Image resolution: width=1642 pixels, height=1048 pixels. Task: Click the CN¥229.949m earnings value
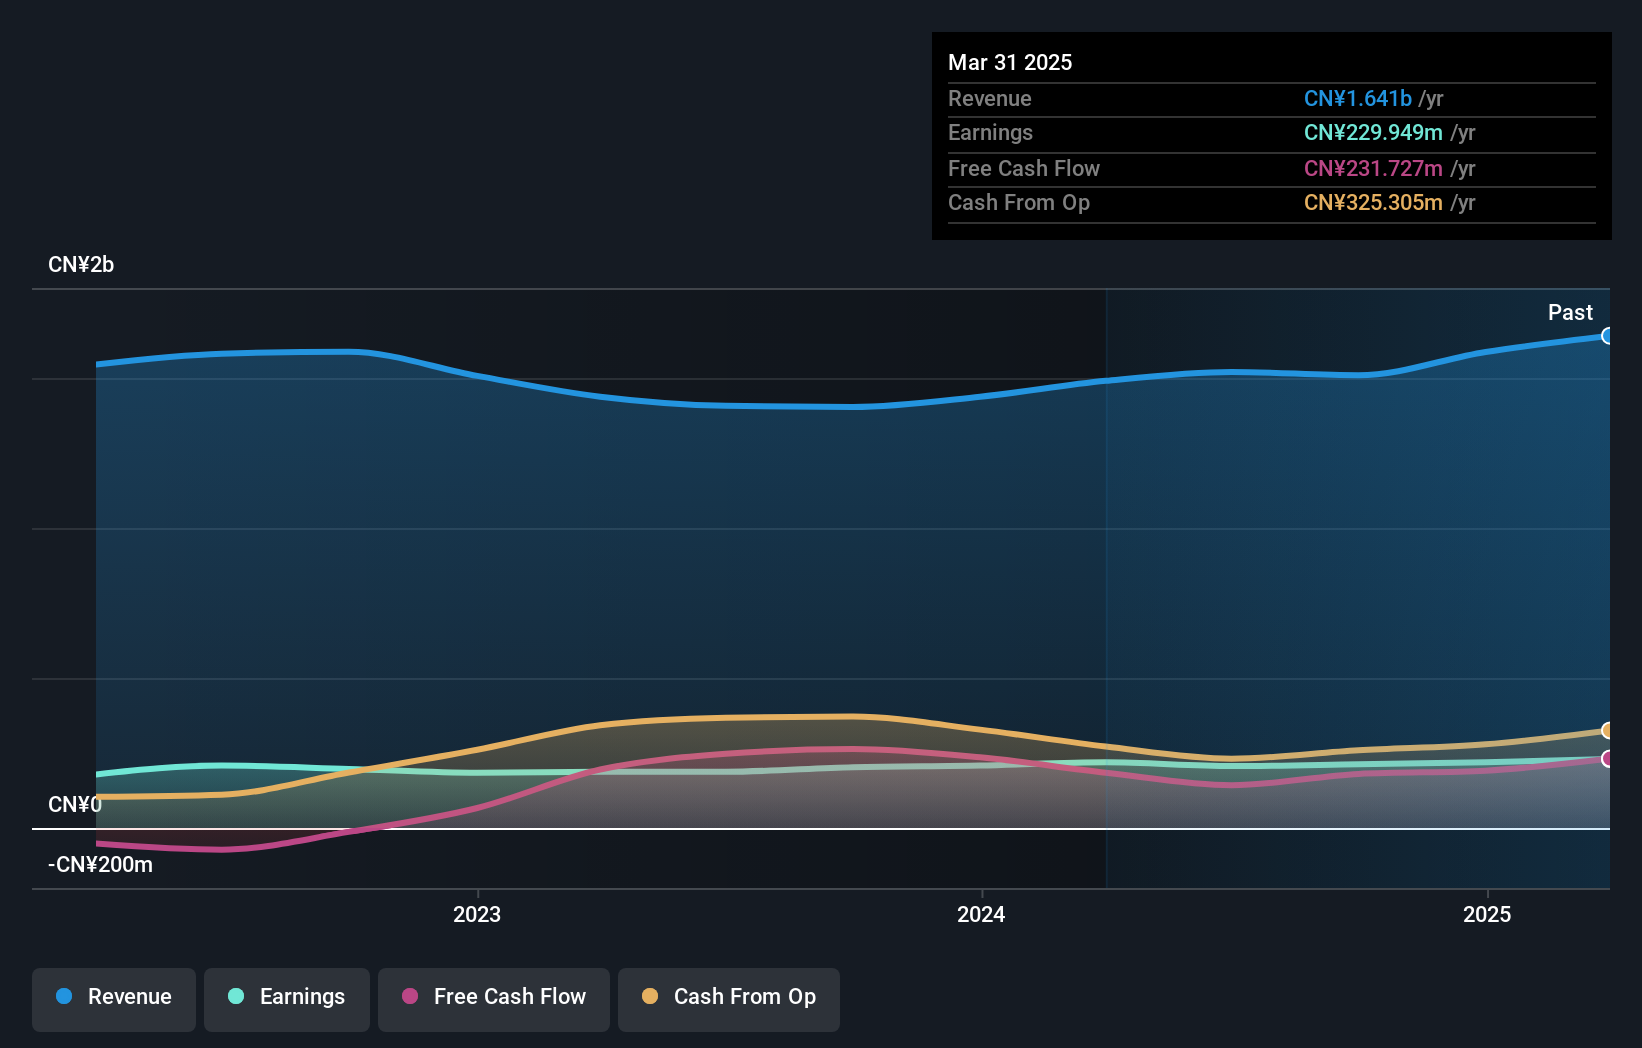[x=1373, y=132]
